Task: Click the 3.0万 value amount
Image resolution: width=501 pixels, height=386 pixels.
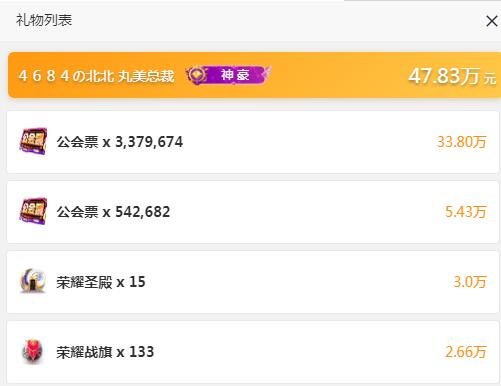Action: 470,282
